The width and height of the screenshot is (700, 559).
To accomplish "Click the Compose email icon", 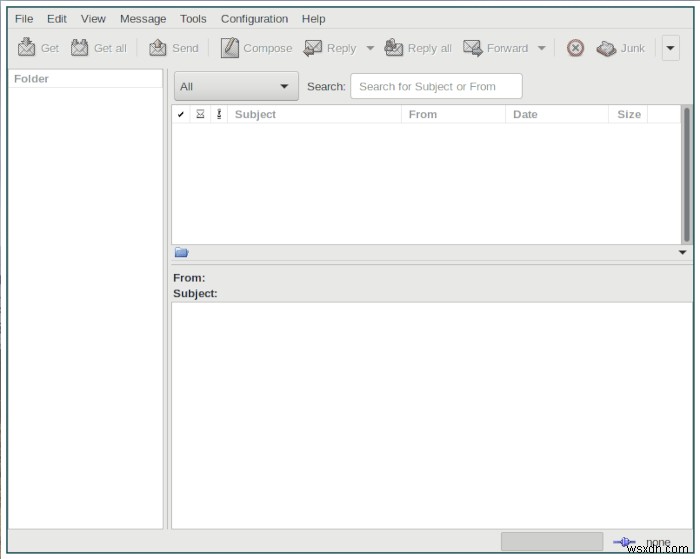I will pyautogui.click(x=229, y=47).
